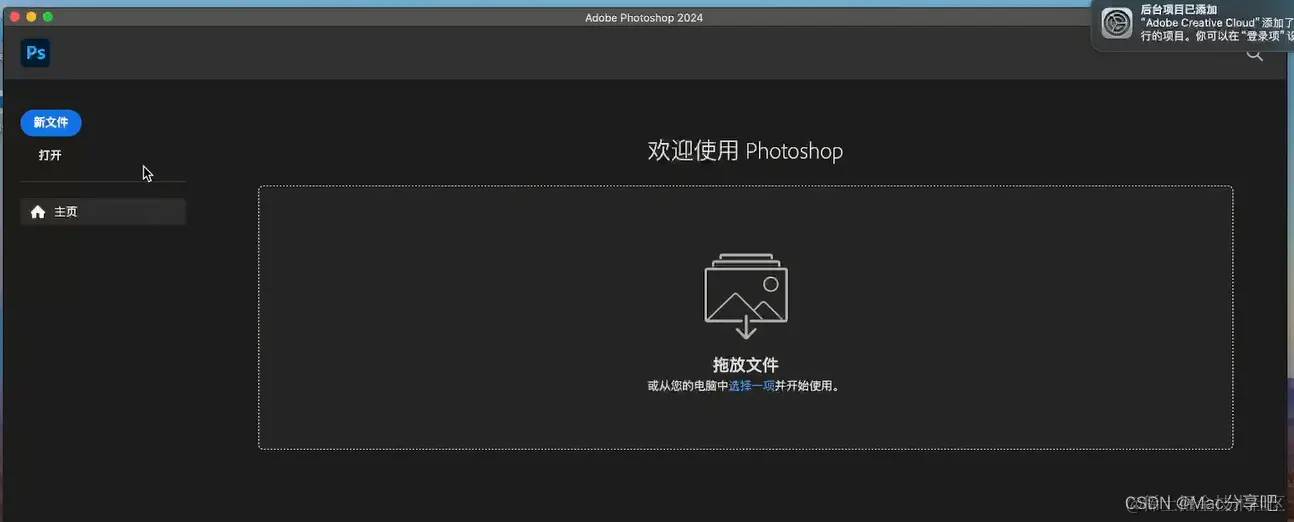Image resolution: width=1294 pixels, height=522 pixels.
Task: Click the 拖放文件 heading text
Action: [x=746, y=365]
